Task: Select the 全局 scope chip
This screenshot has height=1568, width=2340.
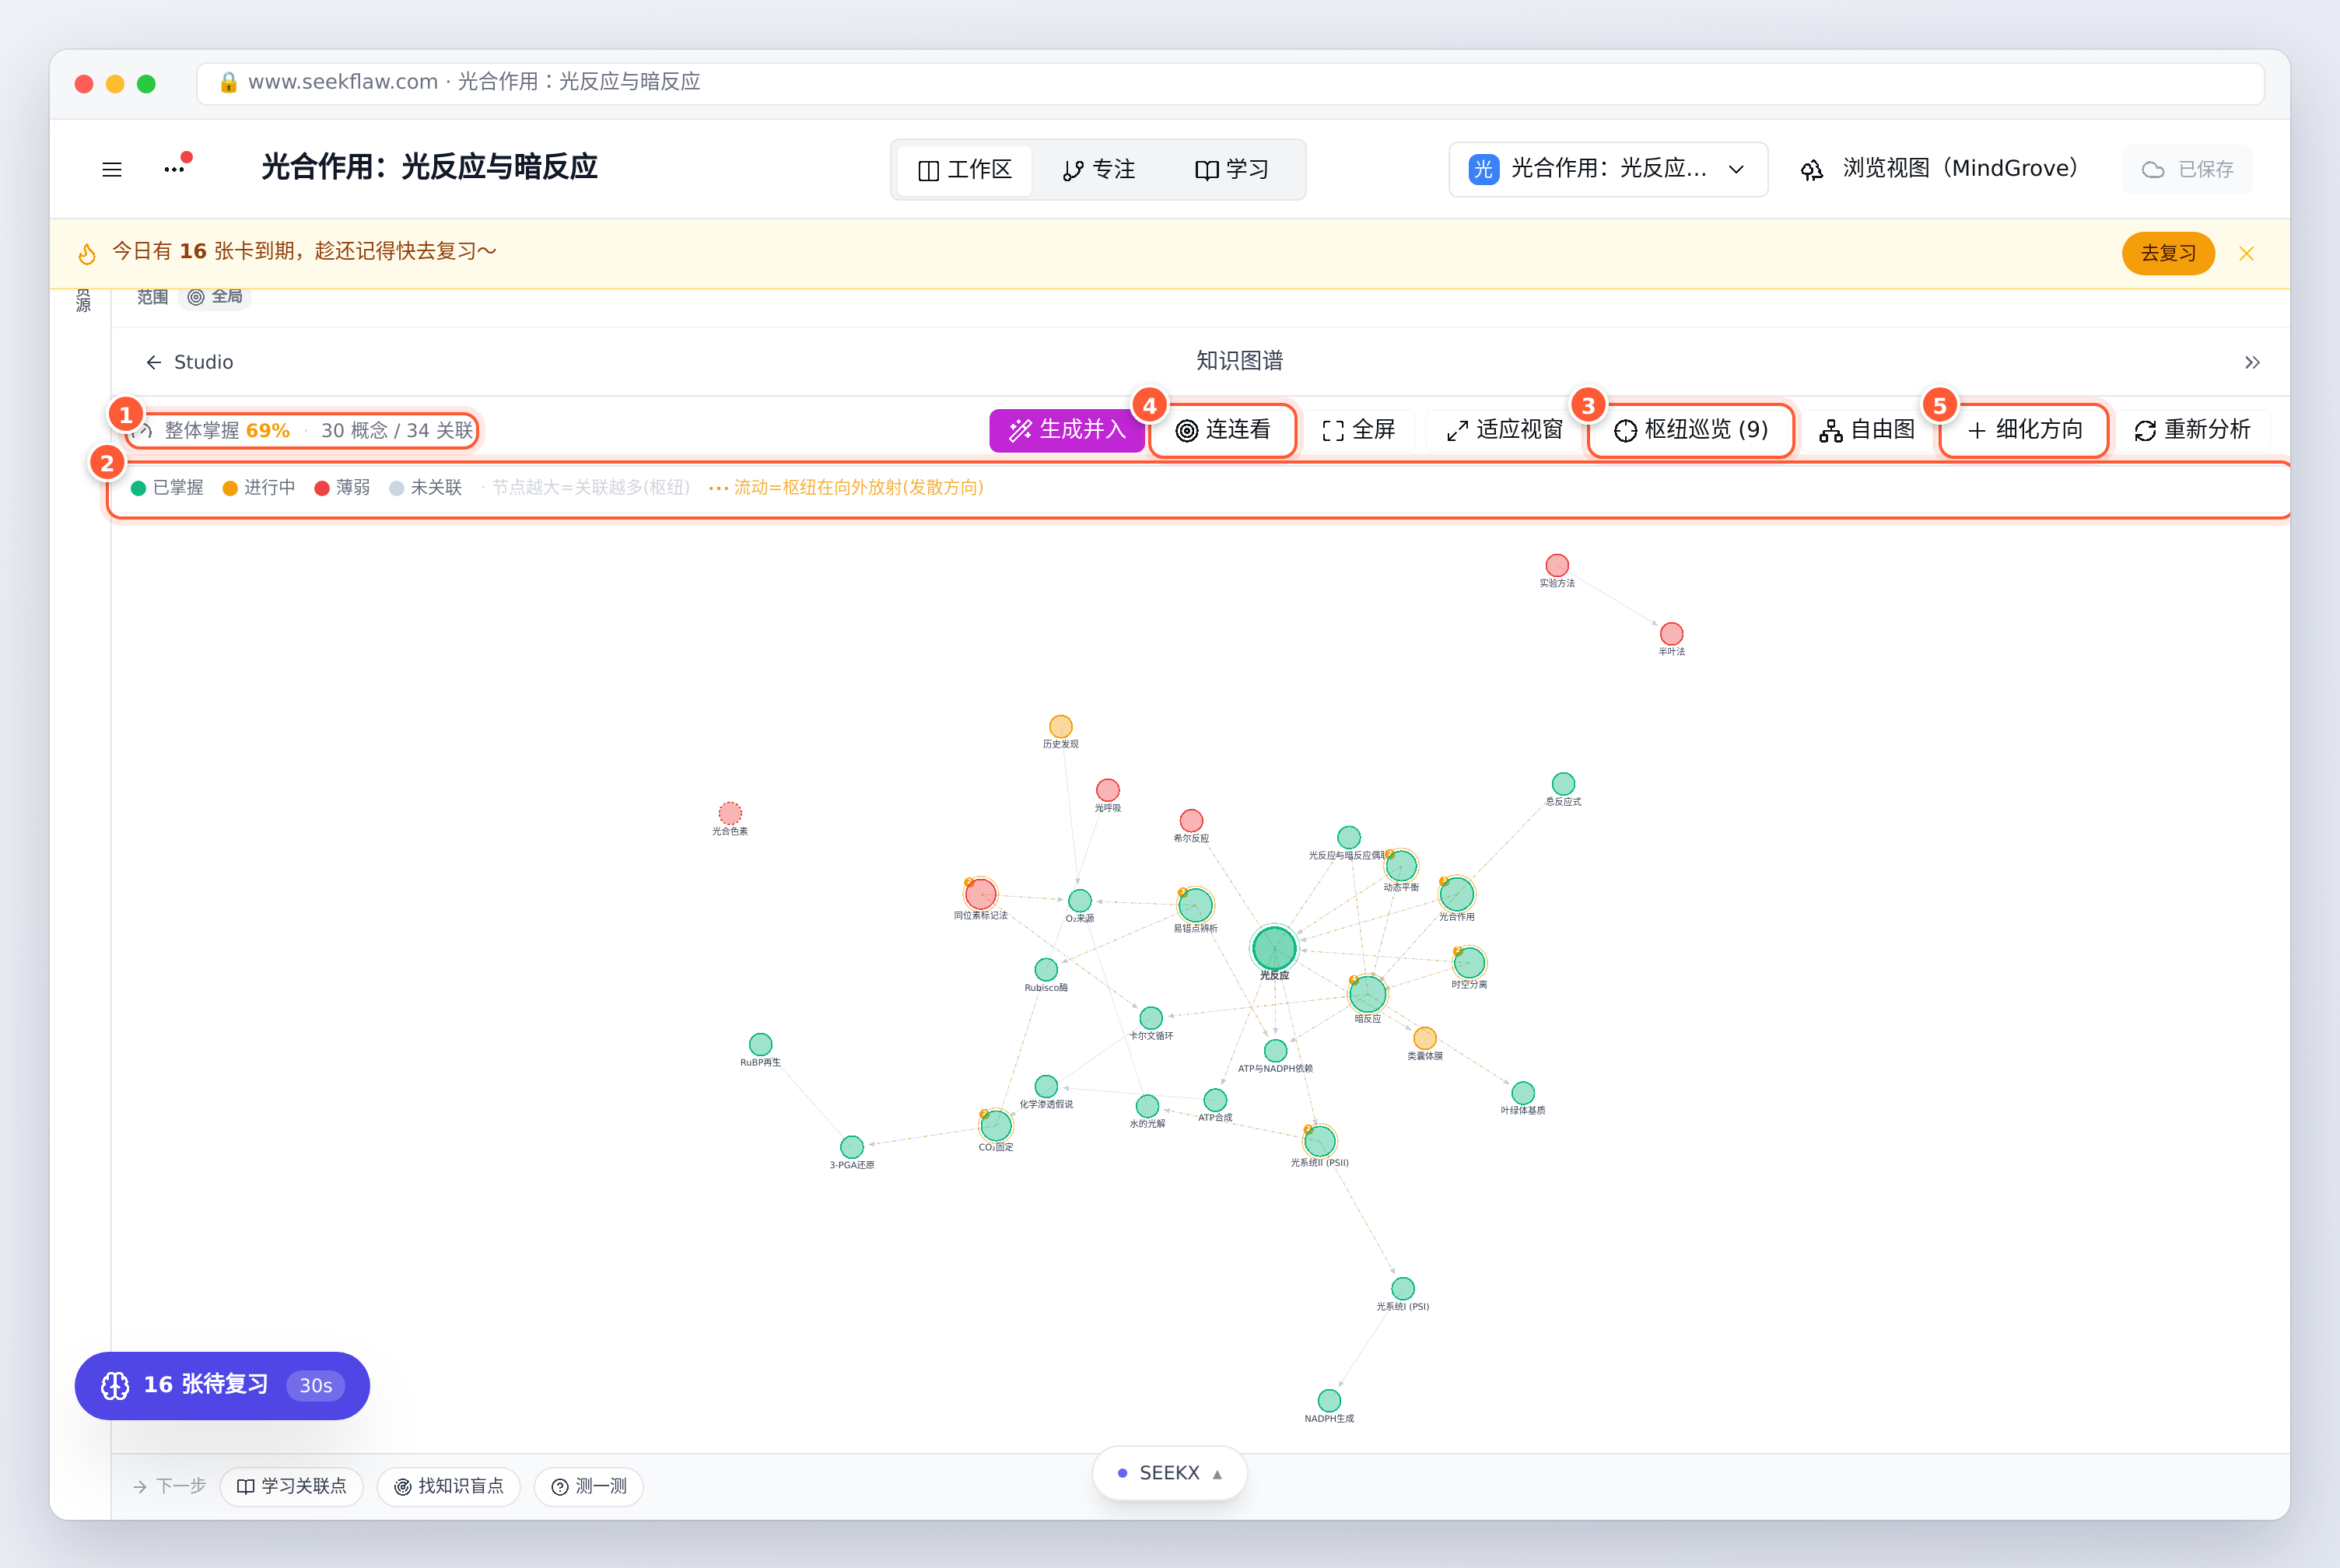Action: [215, 297]
